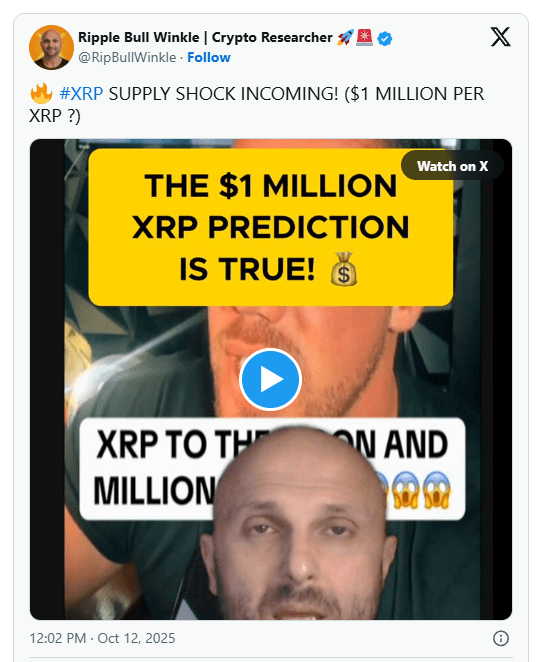Click the yellow $1 MILLION caption banner
Screen dimensions: 537x662
pos(271,228)
